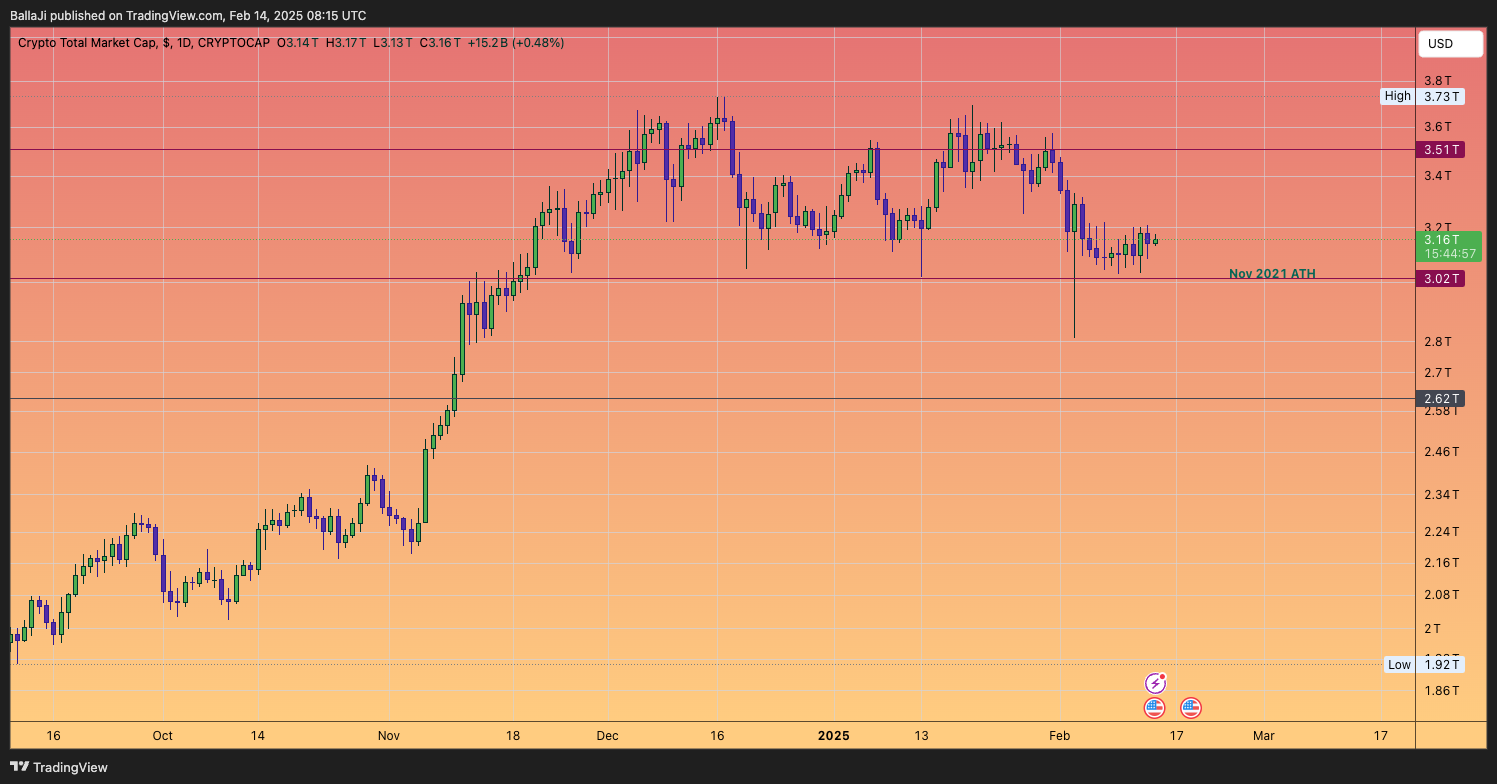The width and height of the screenshot is (1497, 784).
Task: Click the 2T price axis tick
Action: (x=1432, y=628)
